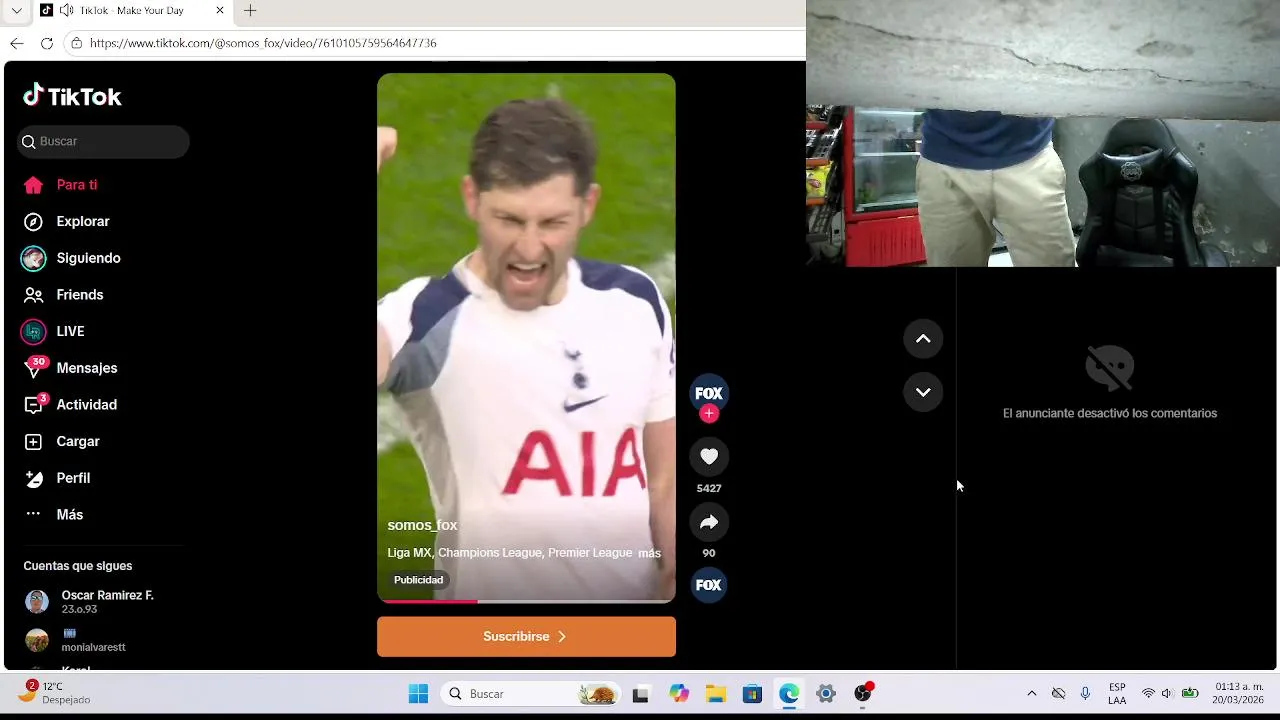This screenshot has width=1280, height=720.
Task: Click the Suscribirse button
Action: click(x=526, y=636)
